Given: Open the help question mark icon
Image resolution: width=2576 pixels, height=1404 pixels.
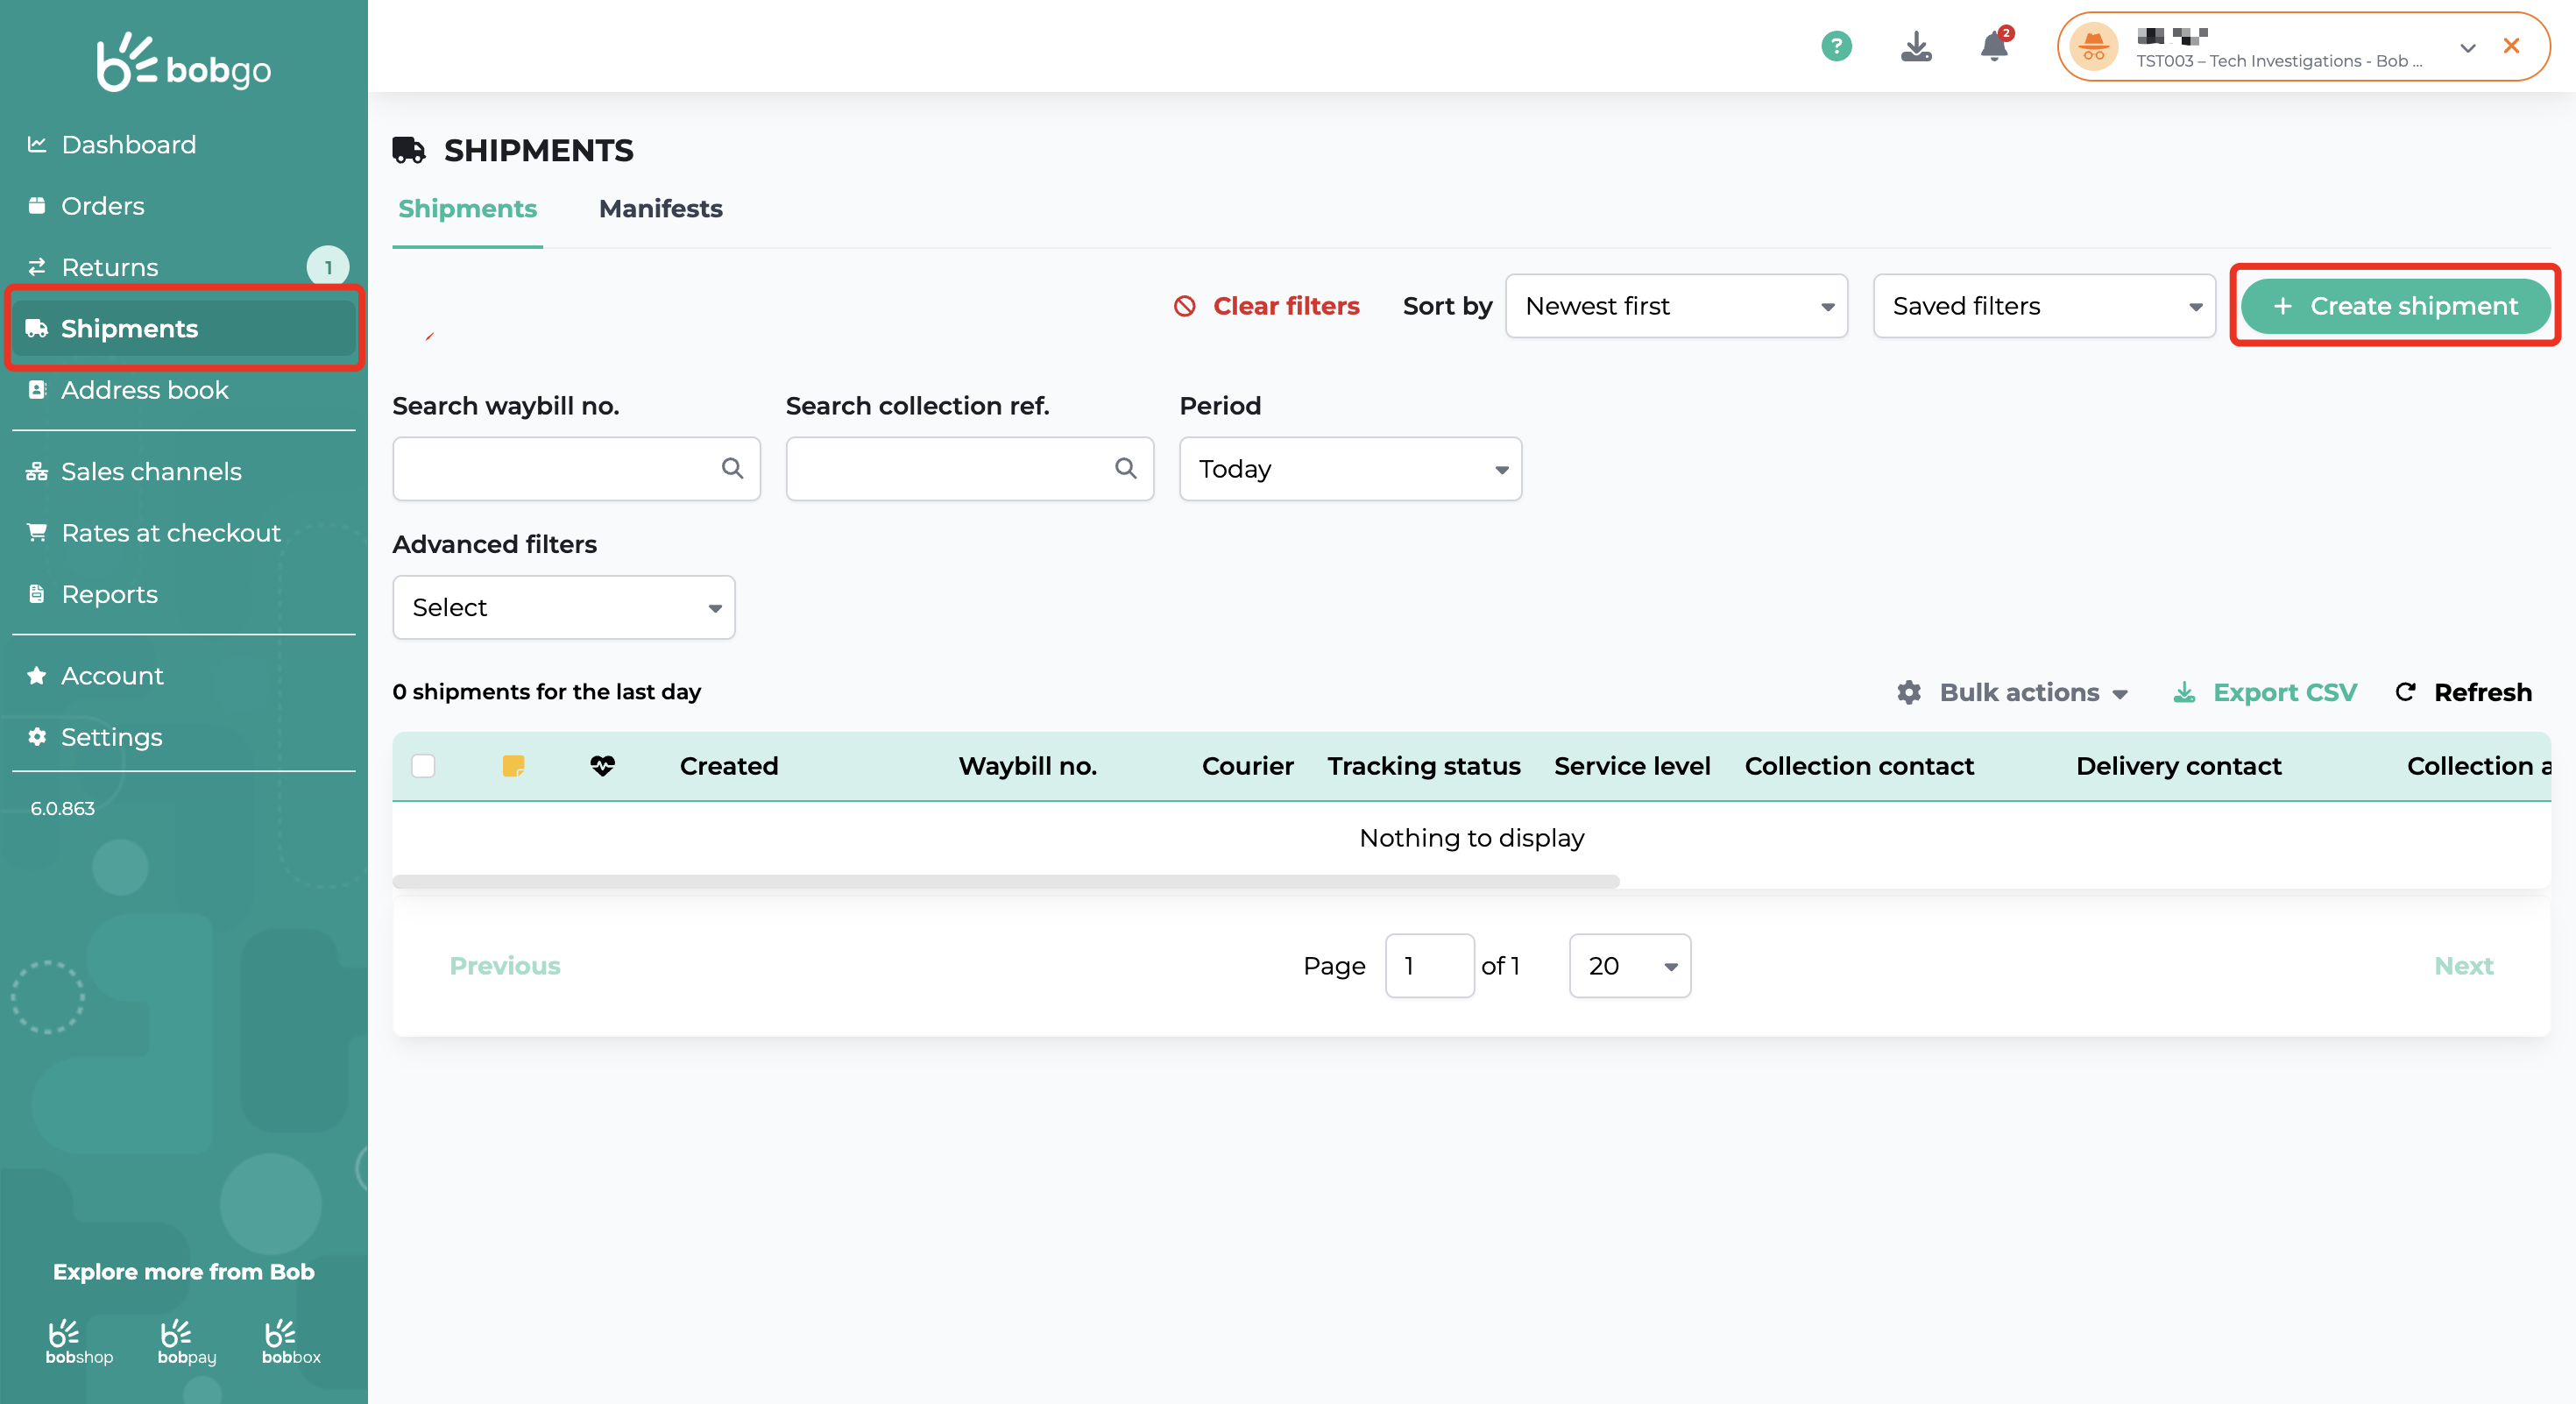Looking at the screenshot, I should [1836, 46].
